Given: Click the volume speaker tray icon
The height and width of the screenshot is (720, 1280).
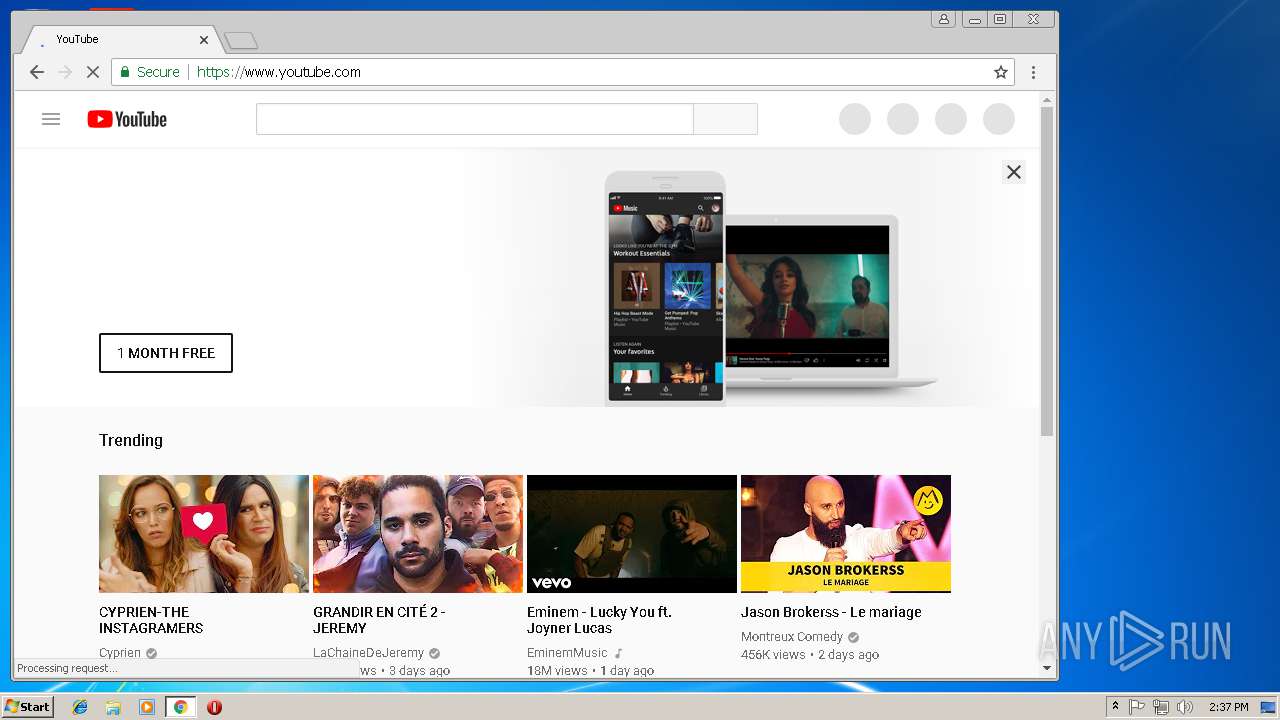Looking at the screenshot, I should point(1185,707).
